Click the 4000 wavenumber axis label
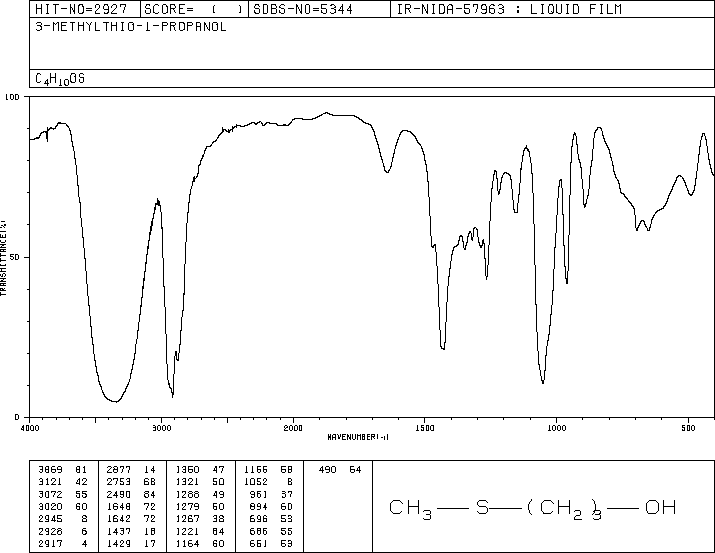The height and width of the screenshot is (553, 715). (30, 428)
